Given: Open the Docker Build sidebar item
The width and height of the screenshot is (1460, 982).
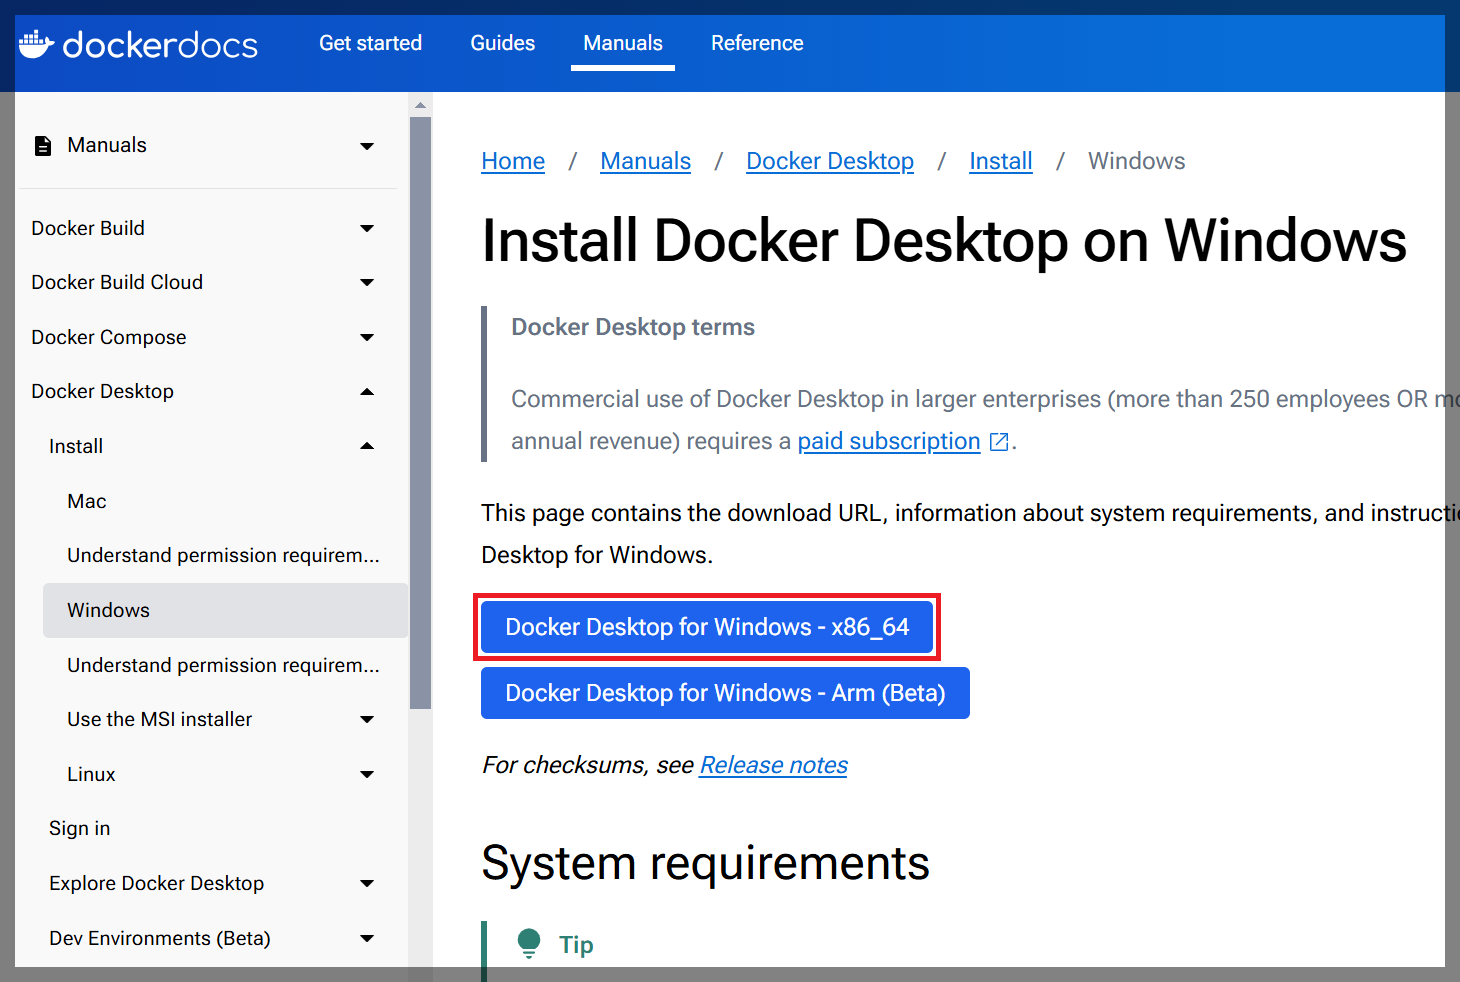Looking at the screenshot, I should (x=88, y=228).
